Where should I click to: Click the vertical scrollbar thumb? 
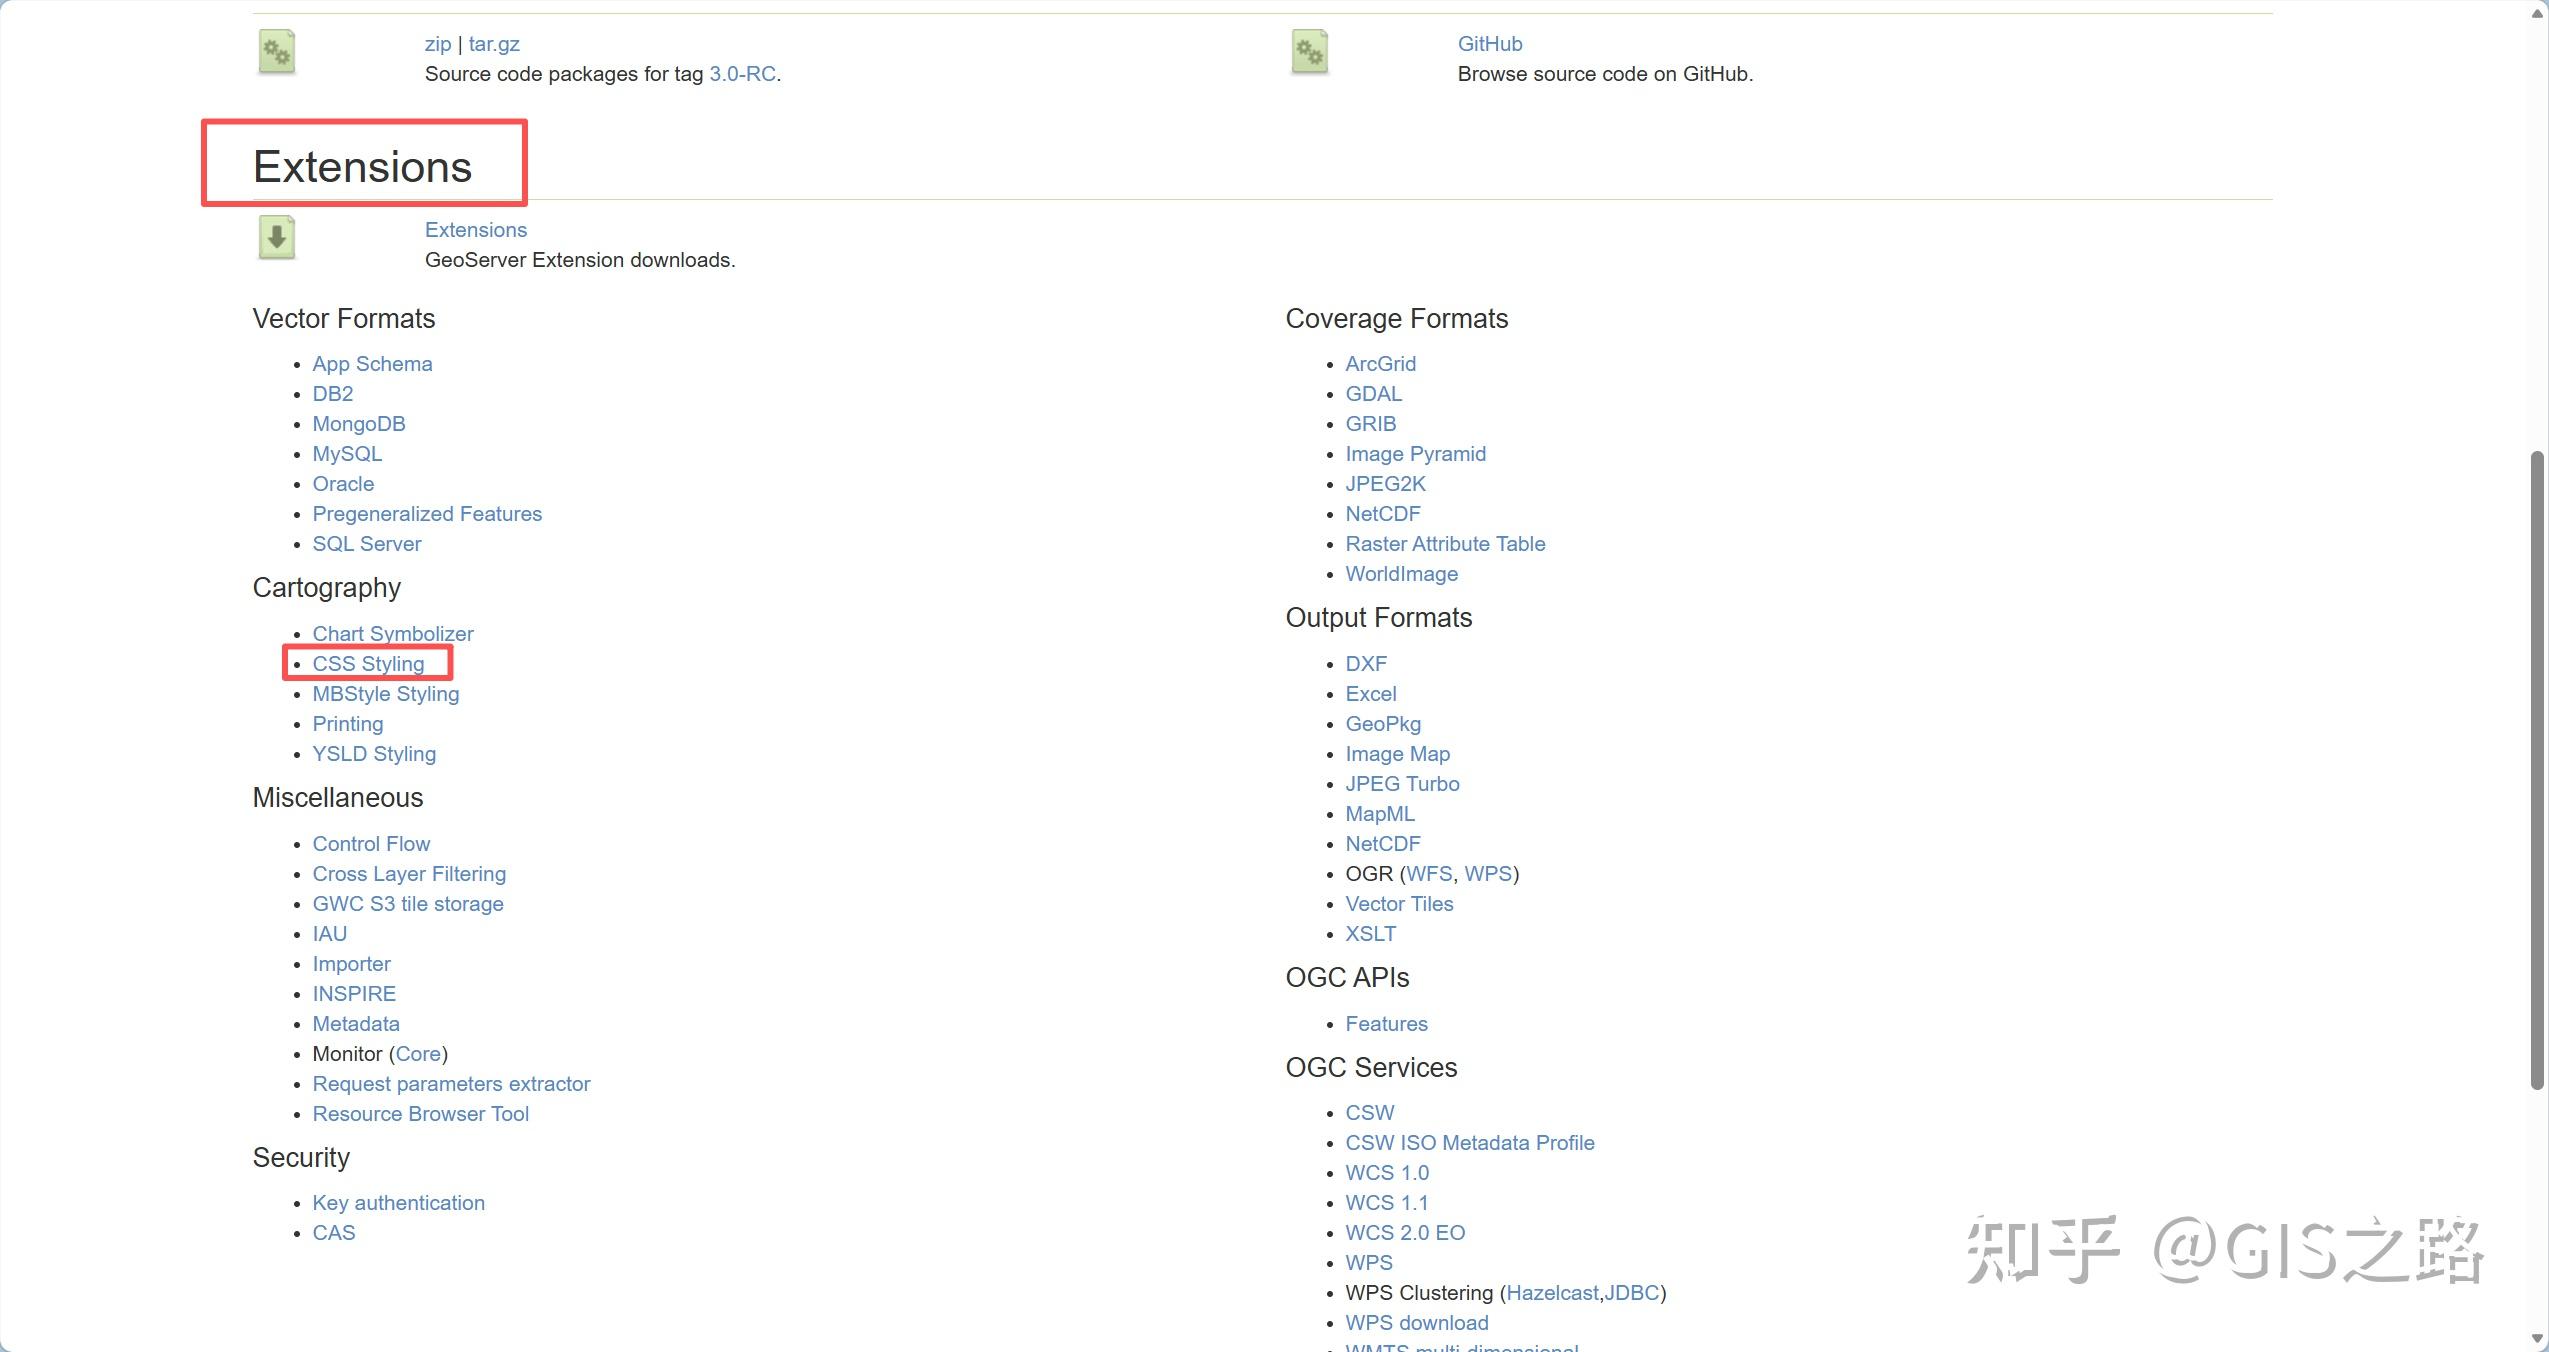click(x=2536, y=770)
